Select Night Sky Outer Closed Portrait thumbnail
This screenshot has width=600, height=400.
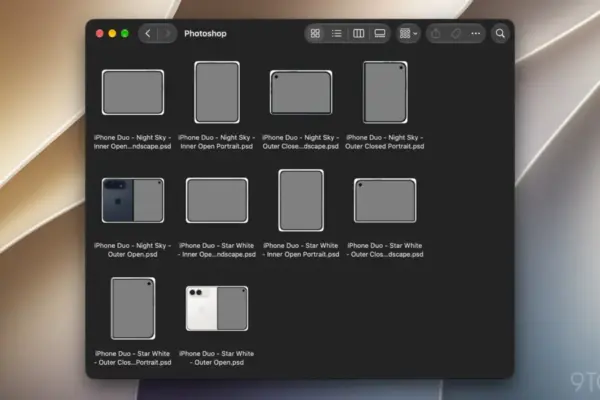385,92
